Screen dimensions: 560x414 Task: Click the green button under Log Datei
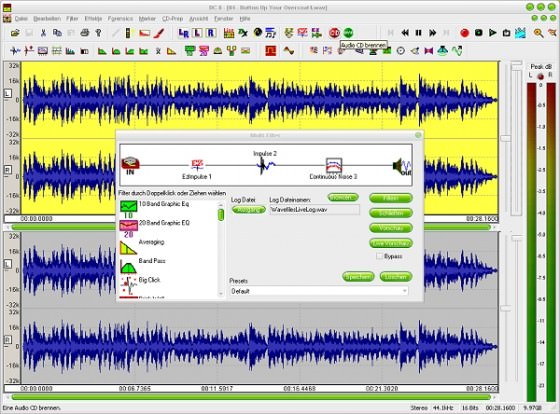[249, 210]
